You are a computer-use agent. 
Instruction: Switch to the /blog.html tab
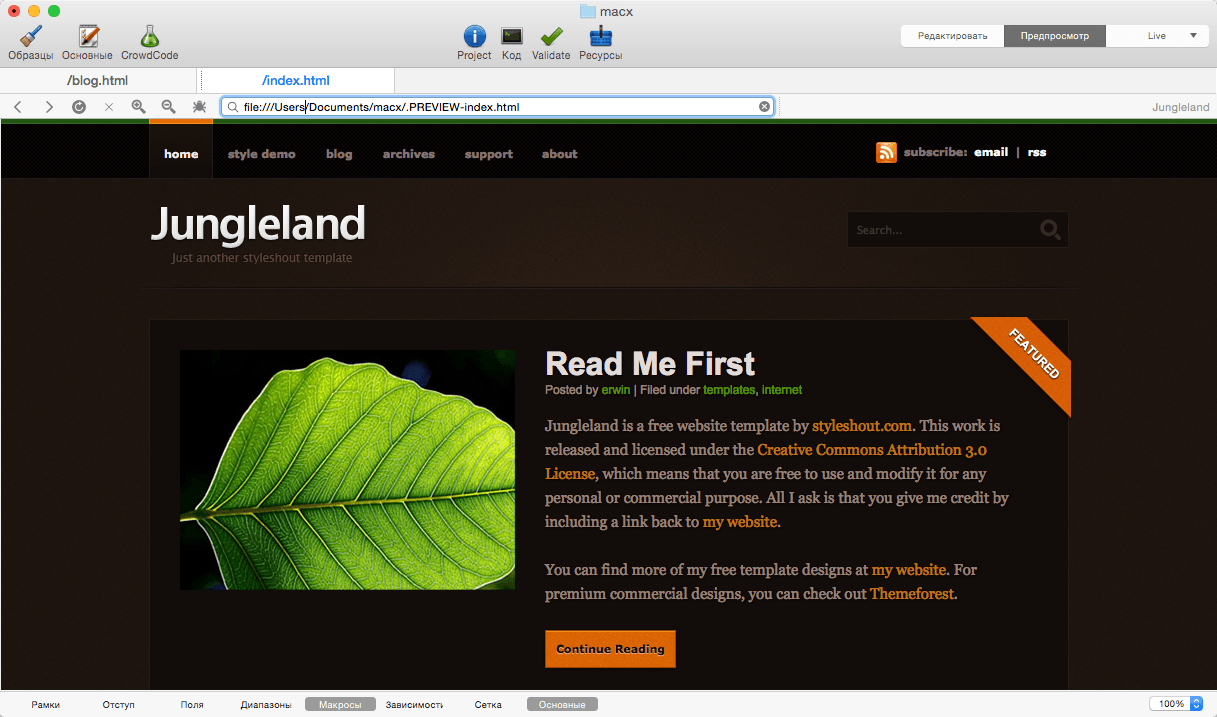coord(97,80)
